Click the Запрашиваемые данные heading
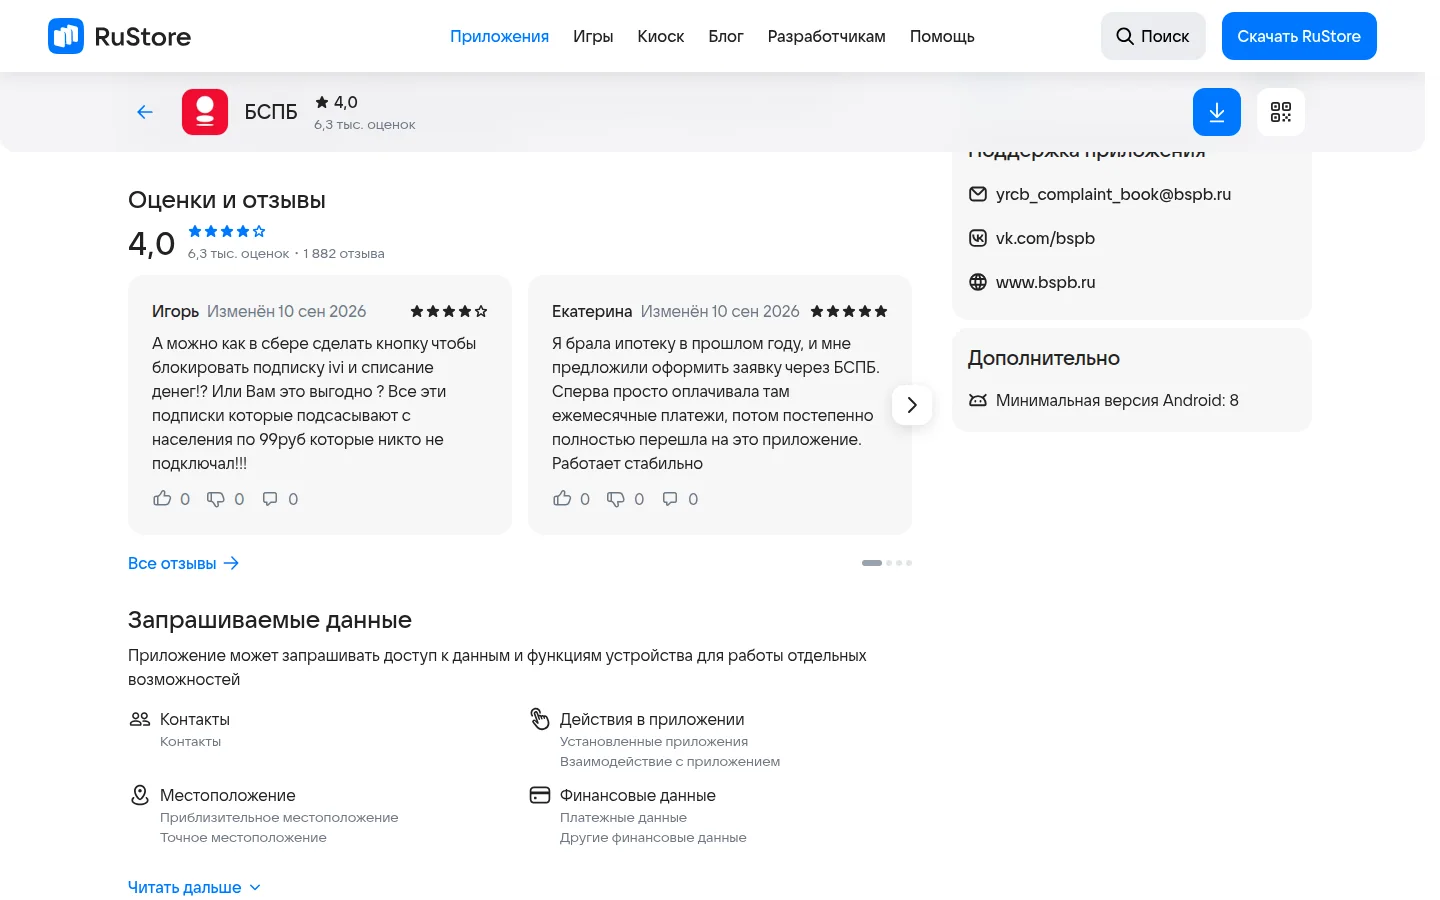 (270, 620)
